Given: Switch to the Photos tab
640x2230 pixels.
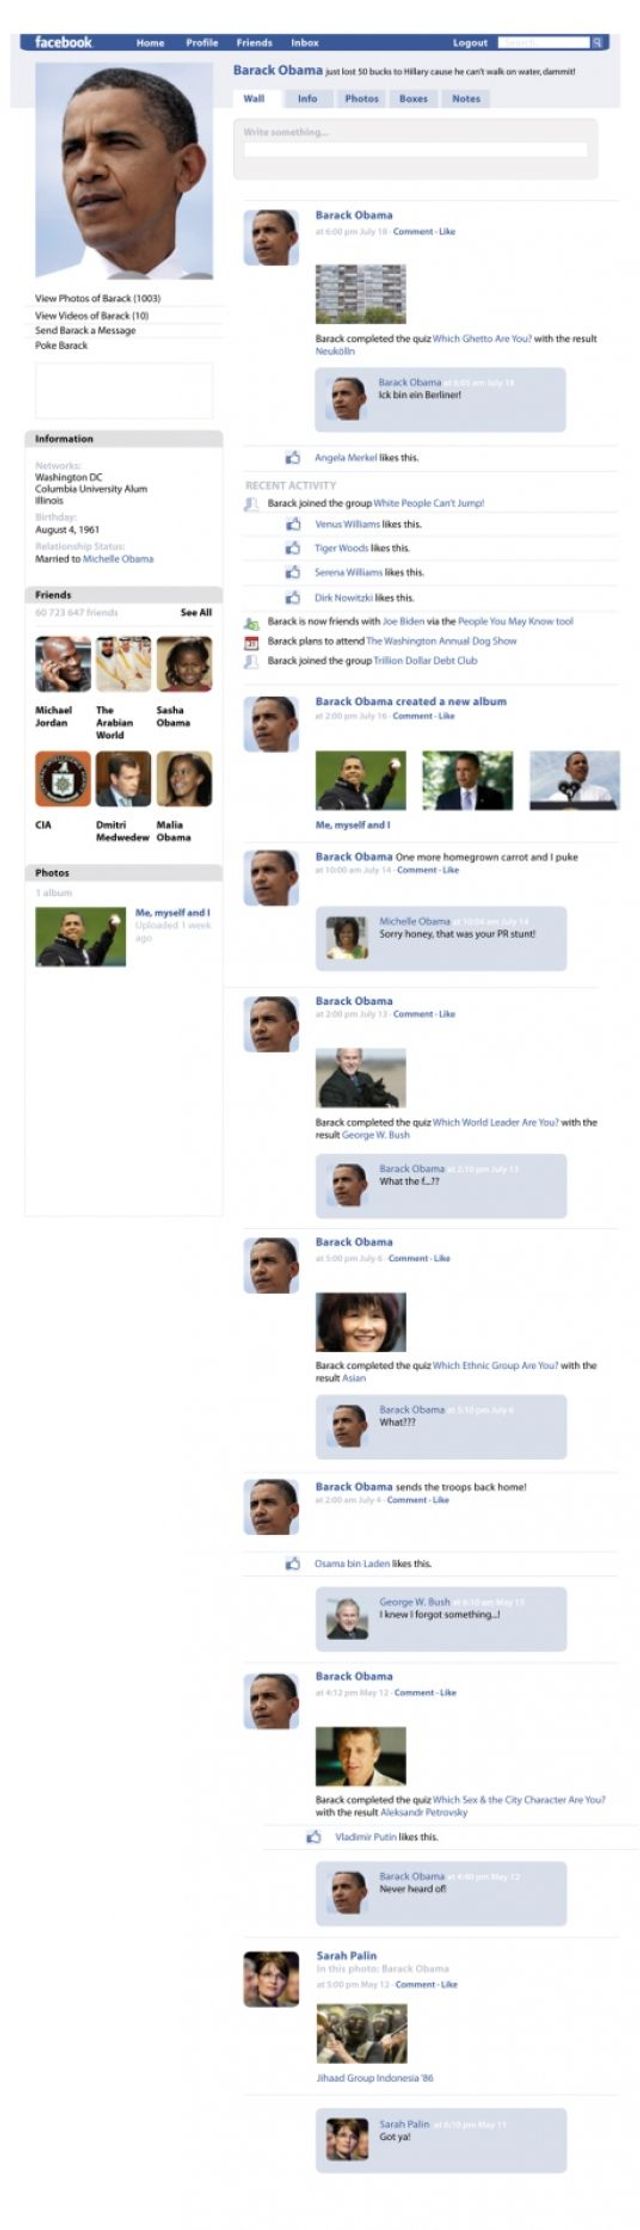Looking at the screenshot, I should 361,99.
